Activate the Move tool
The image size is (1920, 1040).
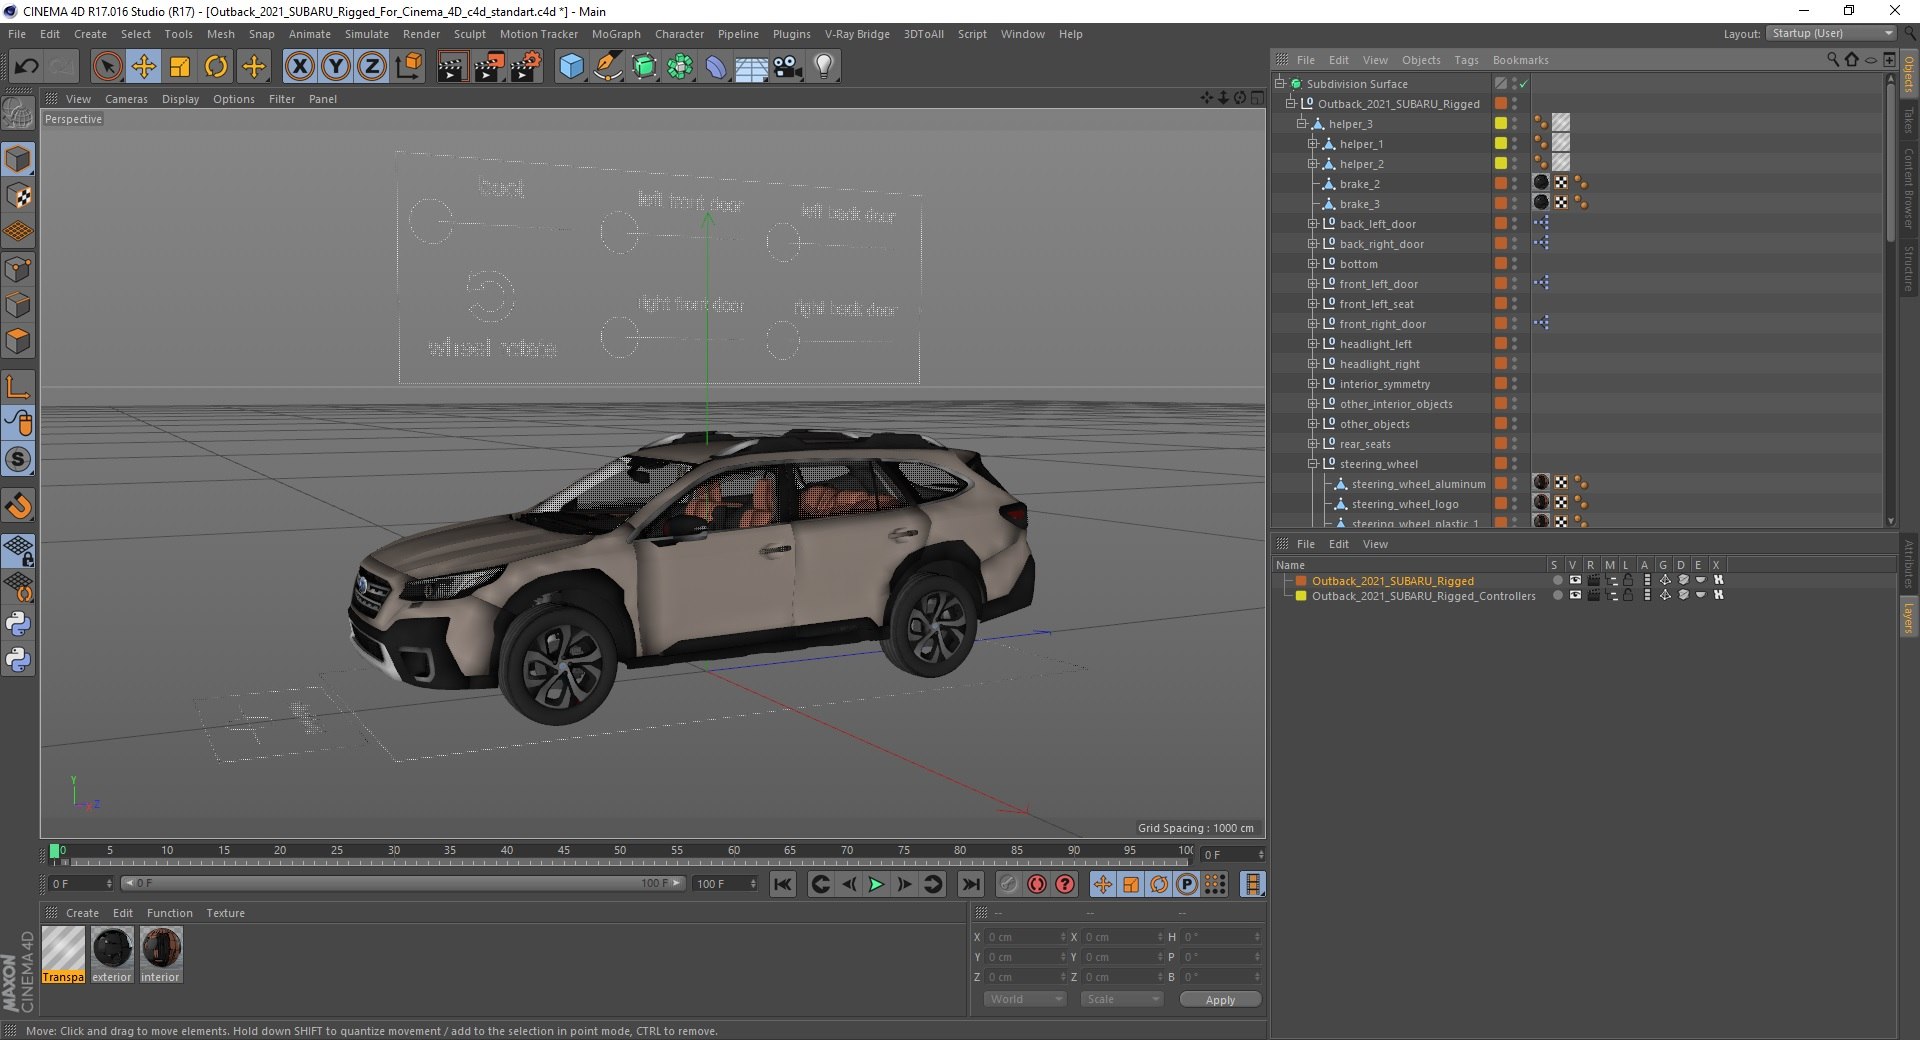coord(143,67)
